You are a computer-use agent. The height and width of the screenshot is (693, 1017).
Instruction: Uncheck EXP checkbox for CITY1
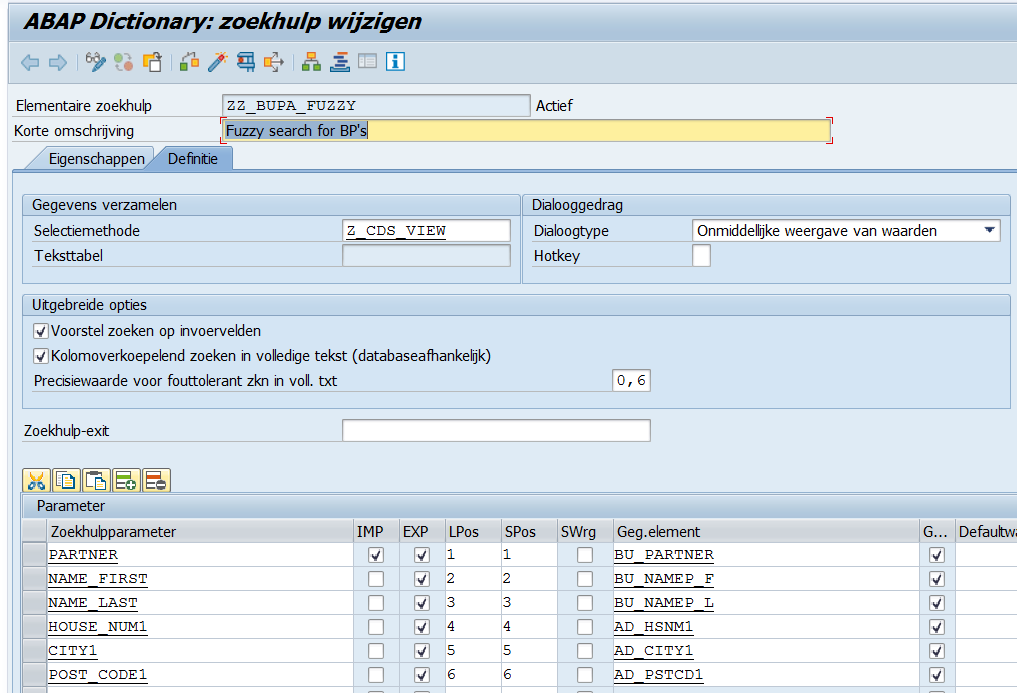(422, 651)
